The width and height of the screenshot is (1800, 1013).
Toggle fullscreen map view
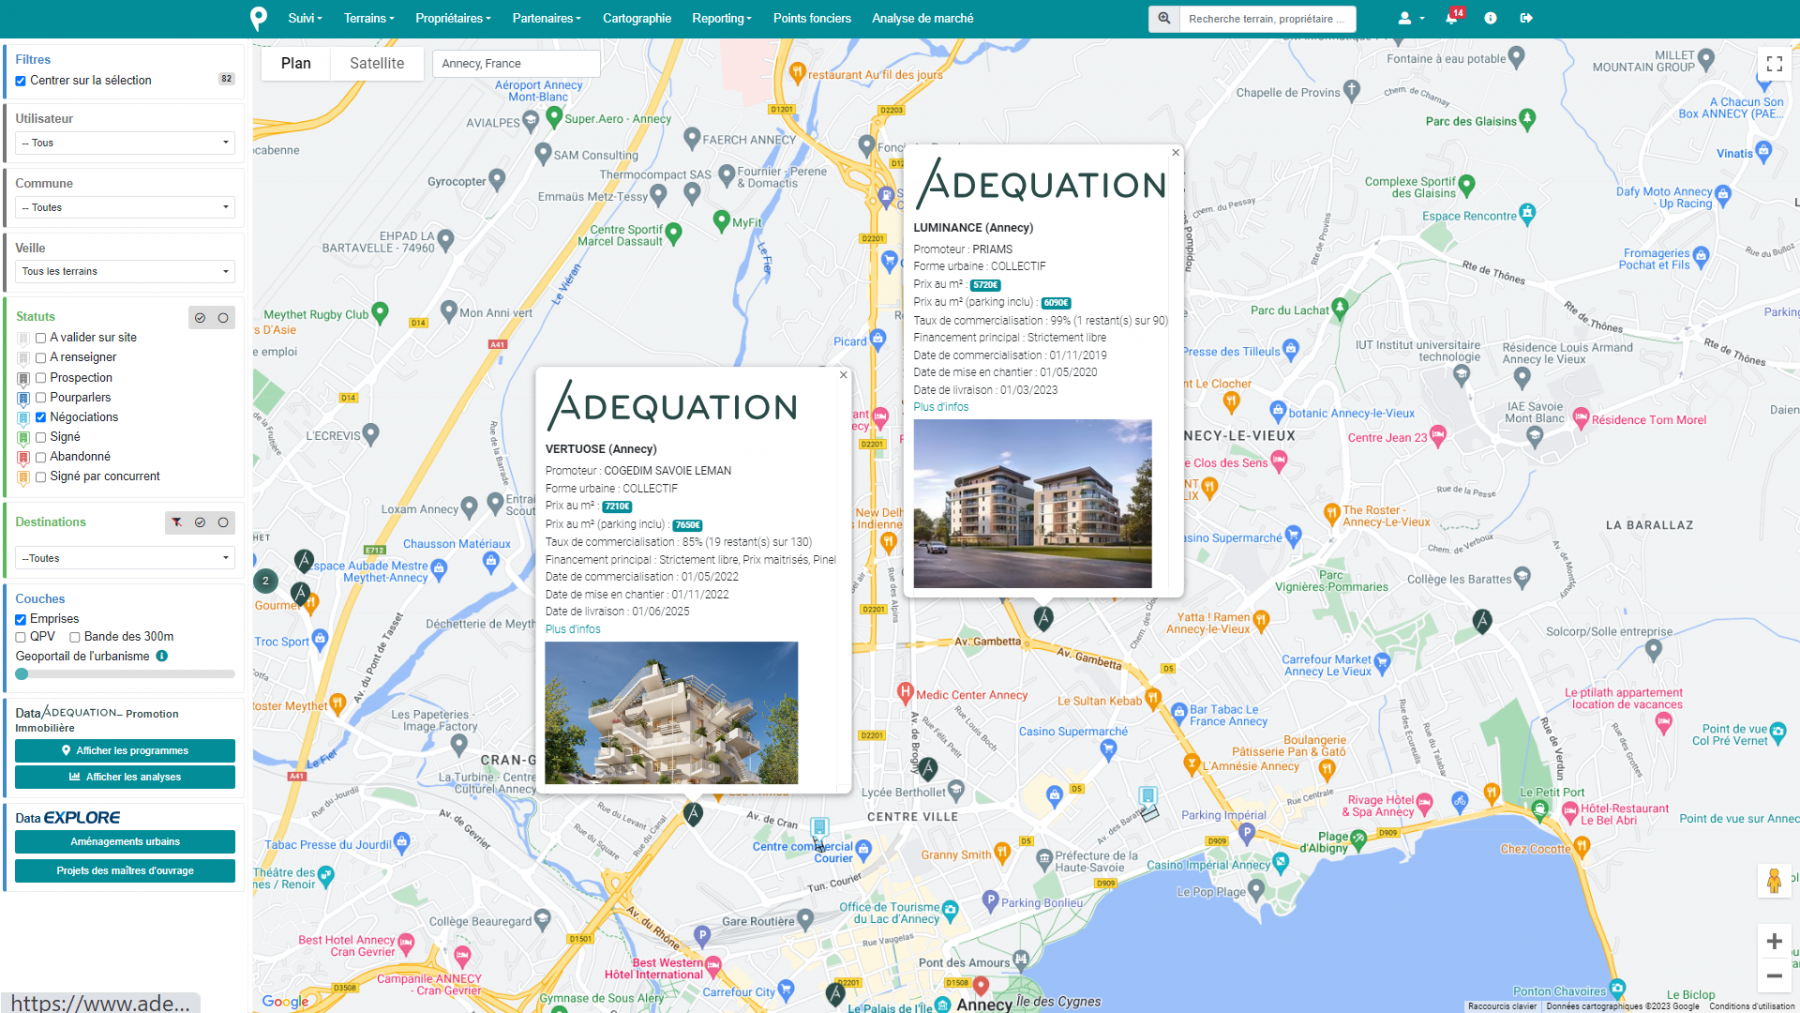(1774, 63)
